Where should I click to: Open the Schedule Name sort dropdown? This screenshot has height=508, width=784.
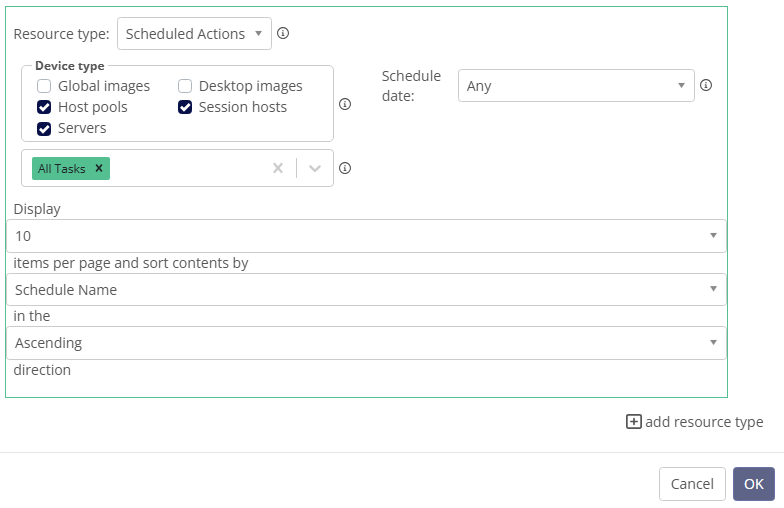coord(366,290)
